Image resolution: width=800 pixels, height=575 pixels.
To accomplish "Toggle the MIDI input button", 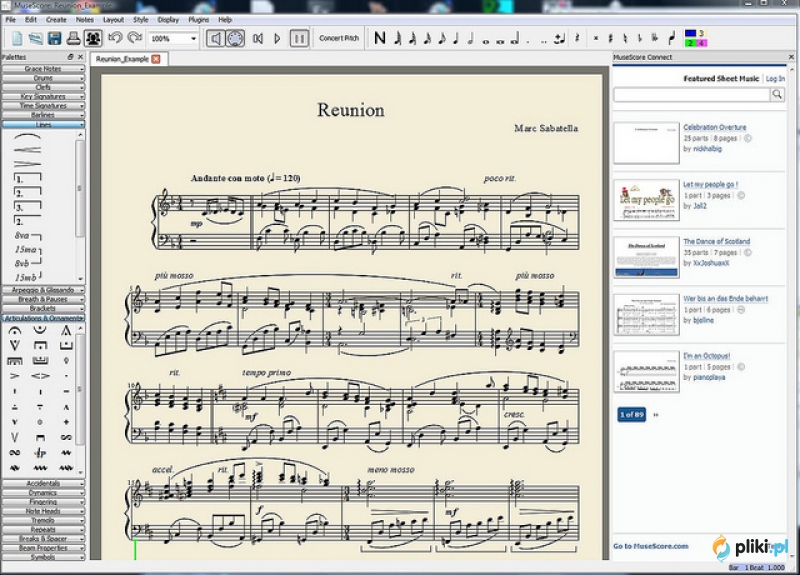I will 235,38.
